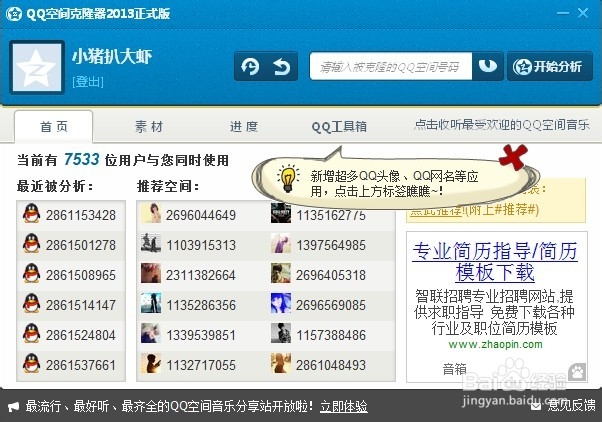
Task: Switch to the 进度 tab
Action: tap(244, 126)
